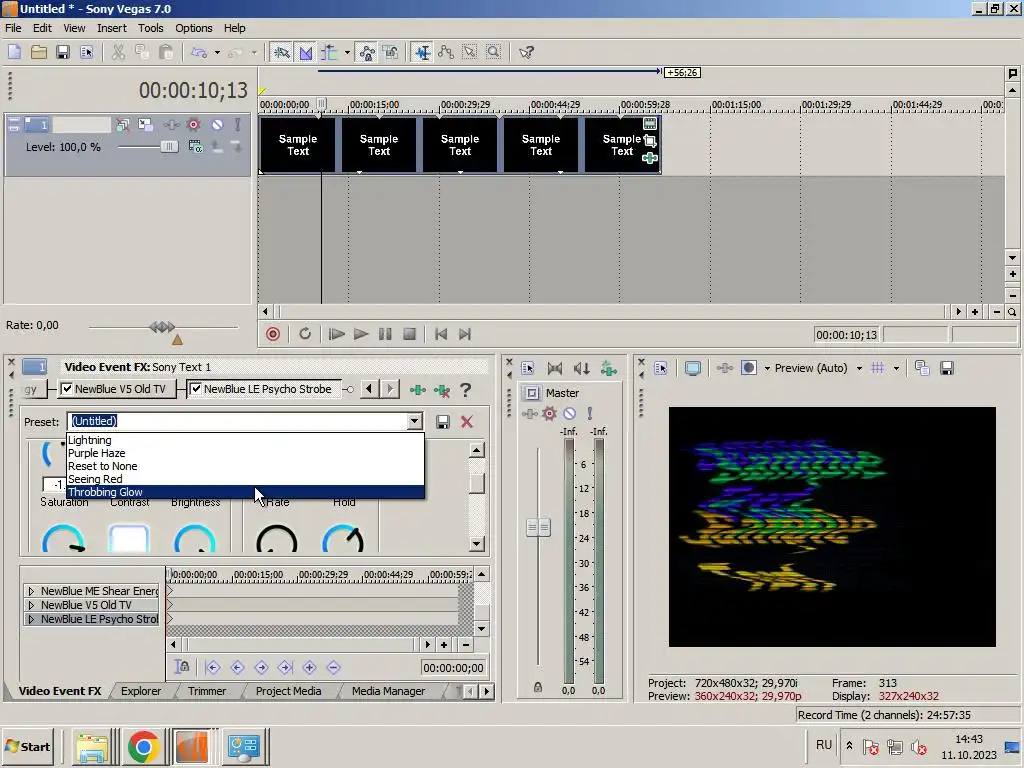Open the Tools menu
This screenshot has width=1024, height=768.
click(150, 28)
